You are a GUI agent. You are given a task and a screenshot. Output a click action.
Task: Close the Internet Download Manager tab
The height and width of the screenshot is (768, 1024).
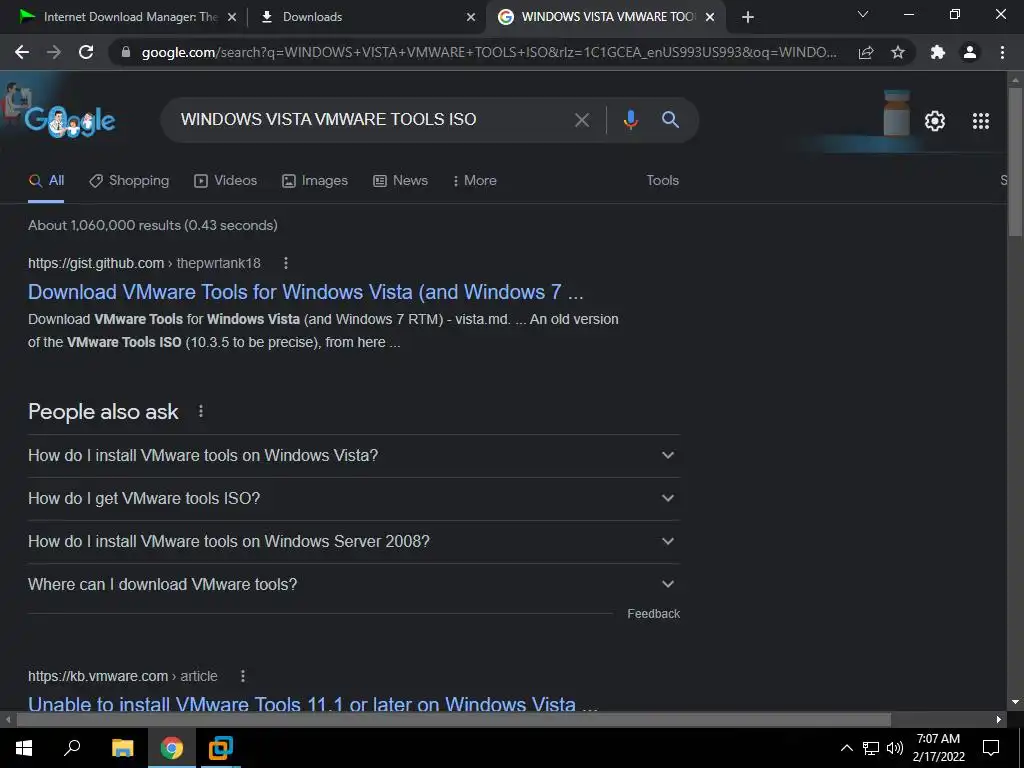(231, 17)
